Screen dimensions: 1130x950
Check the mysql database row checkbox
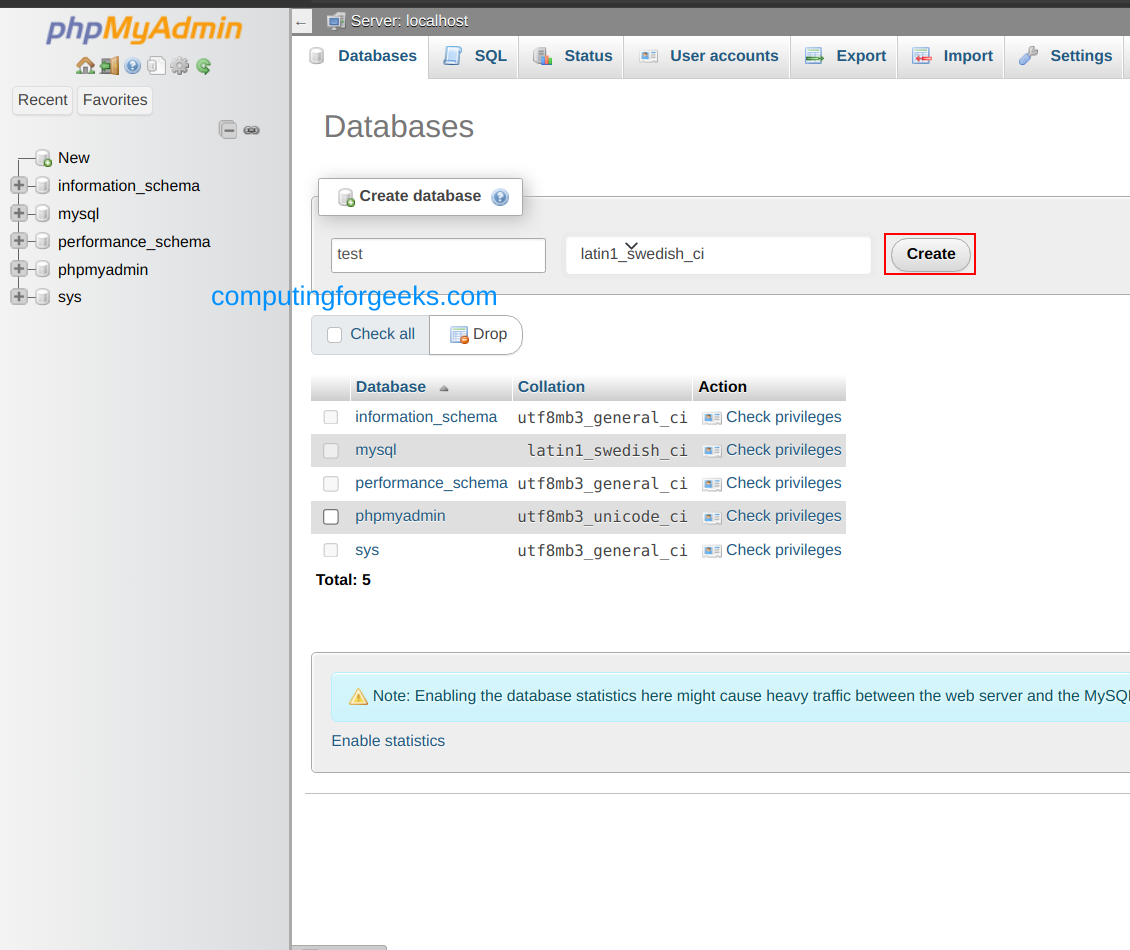[330, 450]
